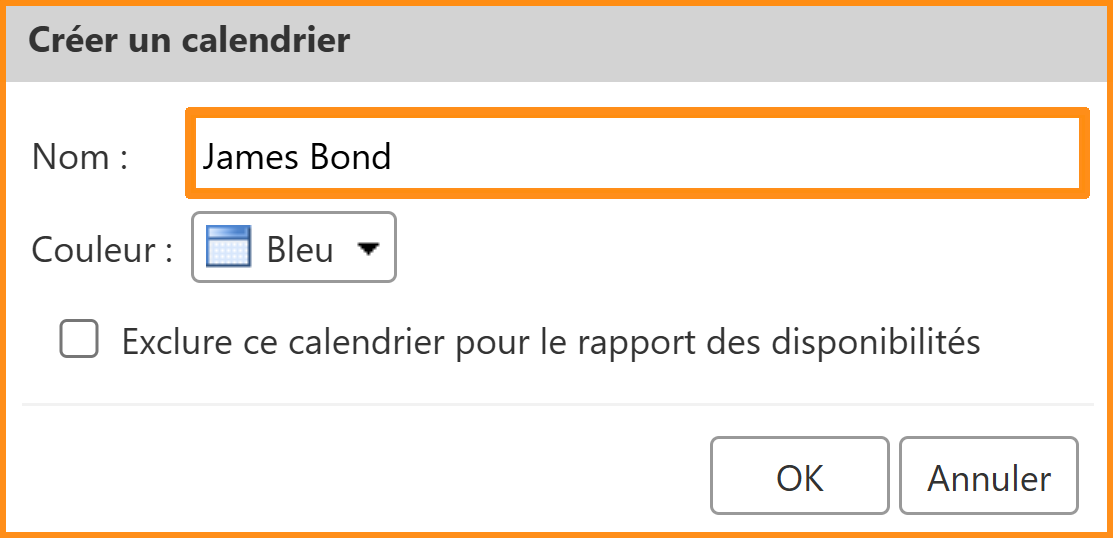Click the blue calendar icon beside Bleu
Image resolution: width=1113 pixels, height=538 pixels.
[x=228, y=248]
